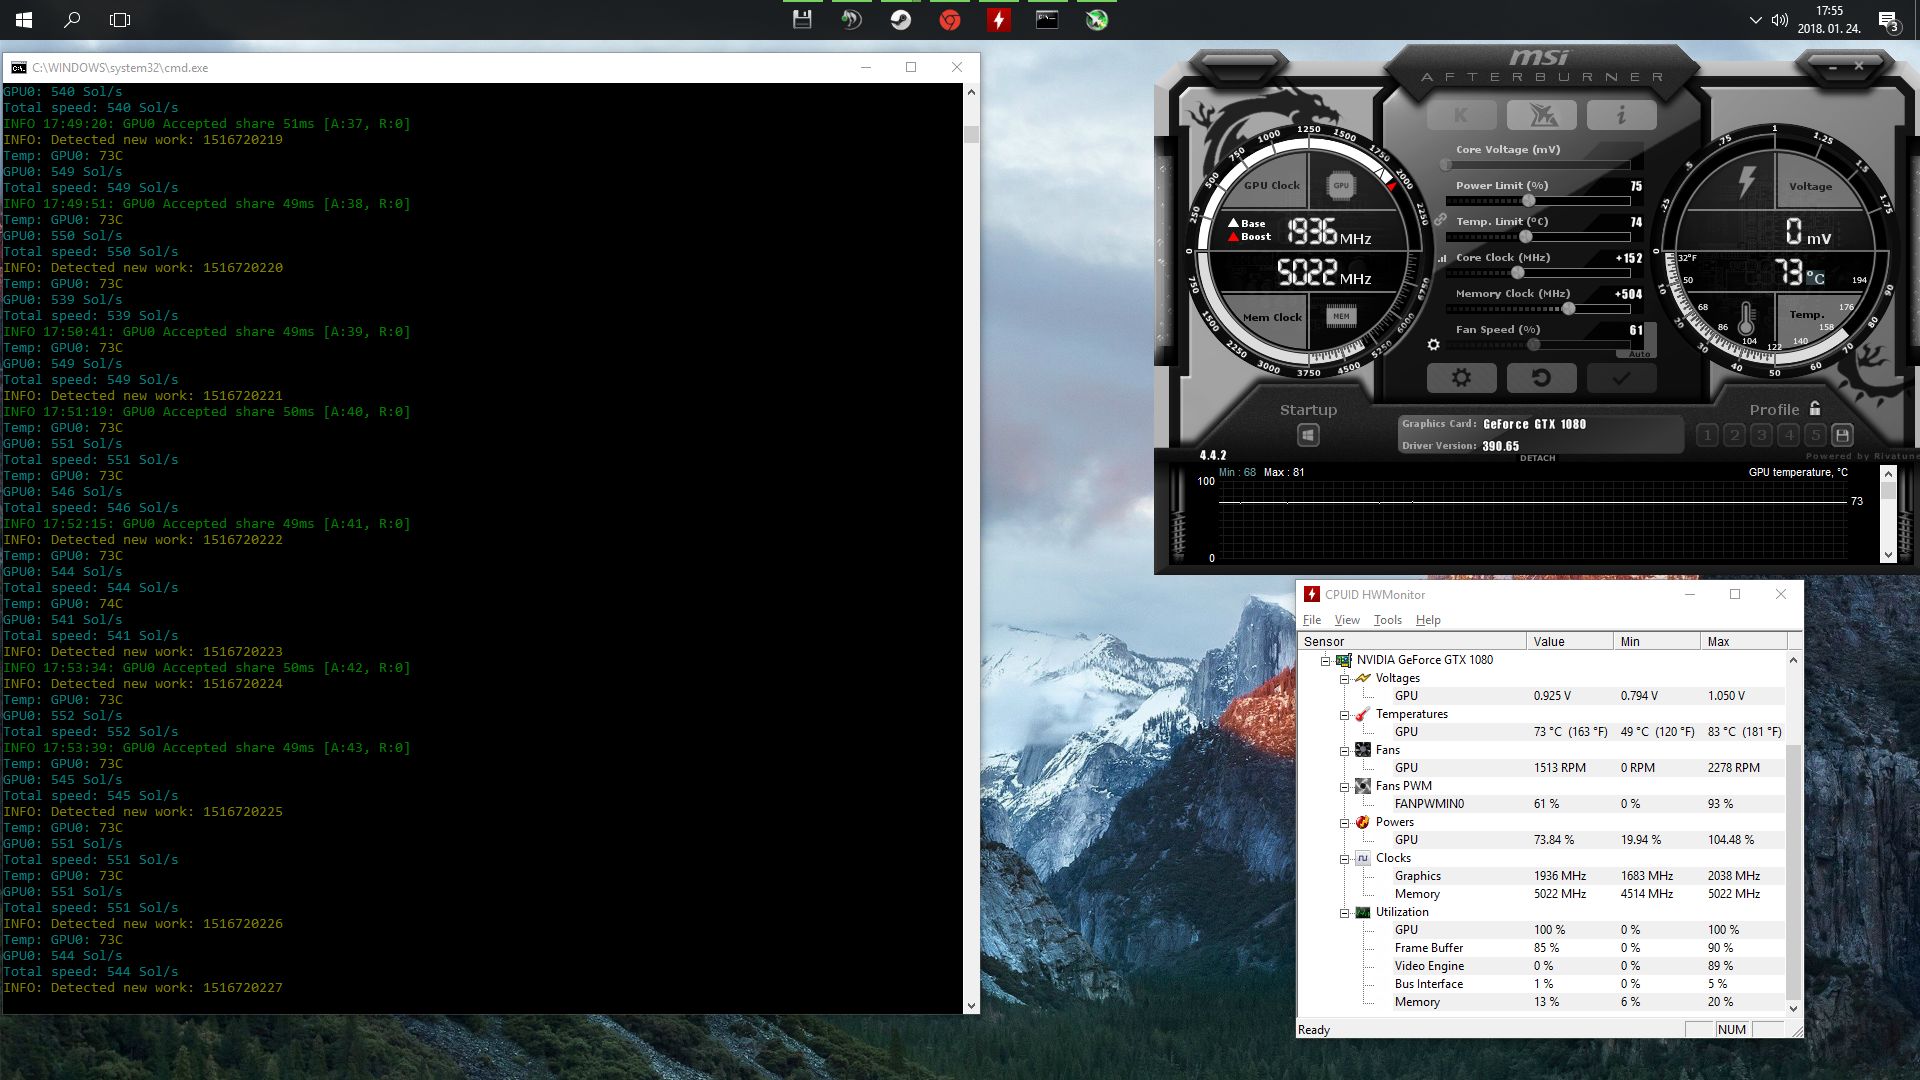Open the MSI Afterburner settings gear button
This screenshot has width=1920, height=1080.
point(1461,378)
